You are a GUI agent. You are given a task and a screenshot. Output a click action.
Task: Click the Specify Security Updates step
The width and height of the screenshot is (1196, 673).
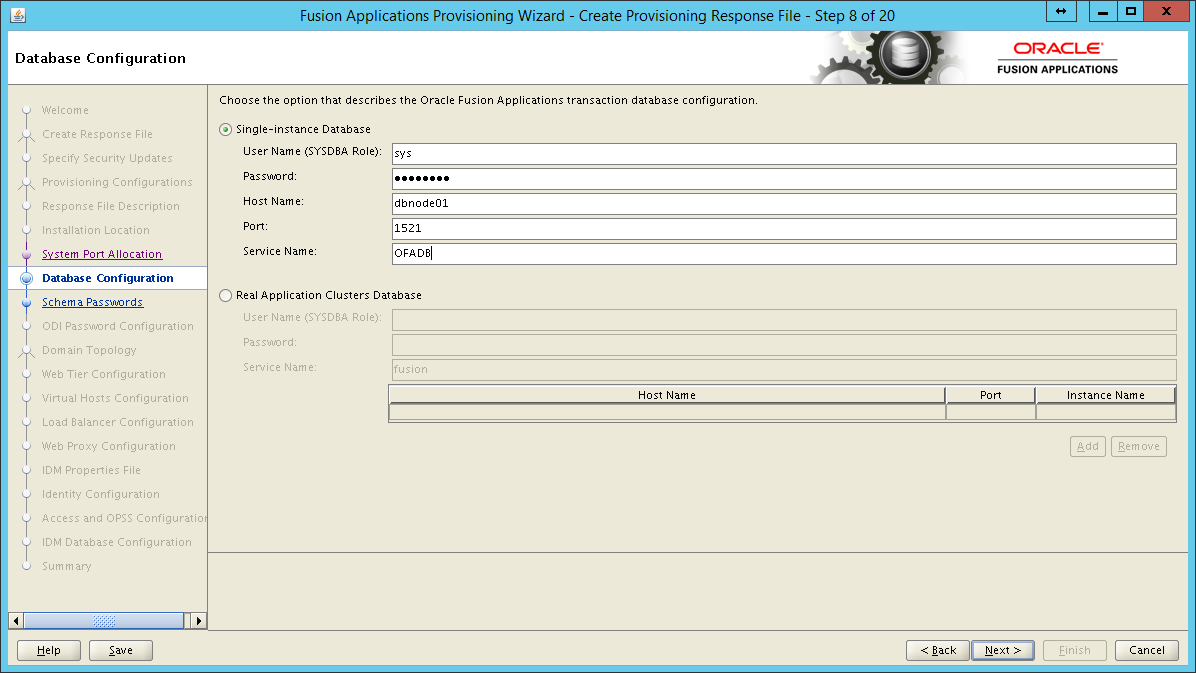coord(107,159)
